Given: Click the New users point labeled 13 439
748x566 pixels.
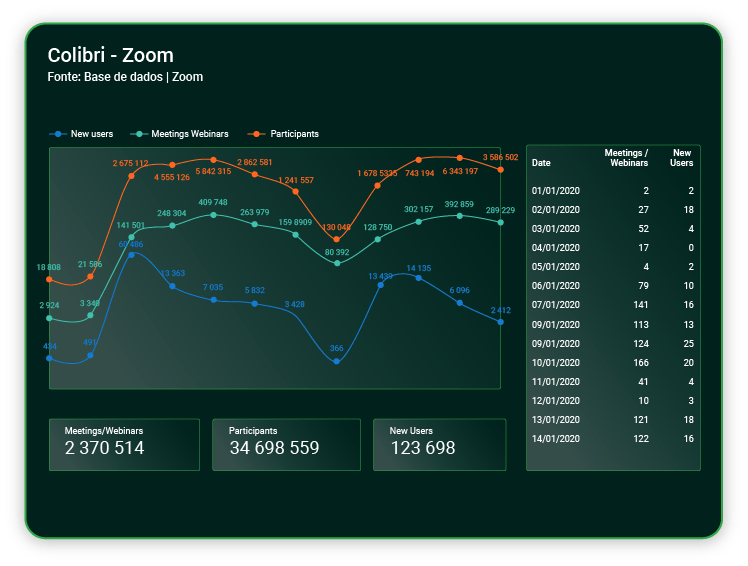Looking at the screenshot, I should [381, 285].
